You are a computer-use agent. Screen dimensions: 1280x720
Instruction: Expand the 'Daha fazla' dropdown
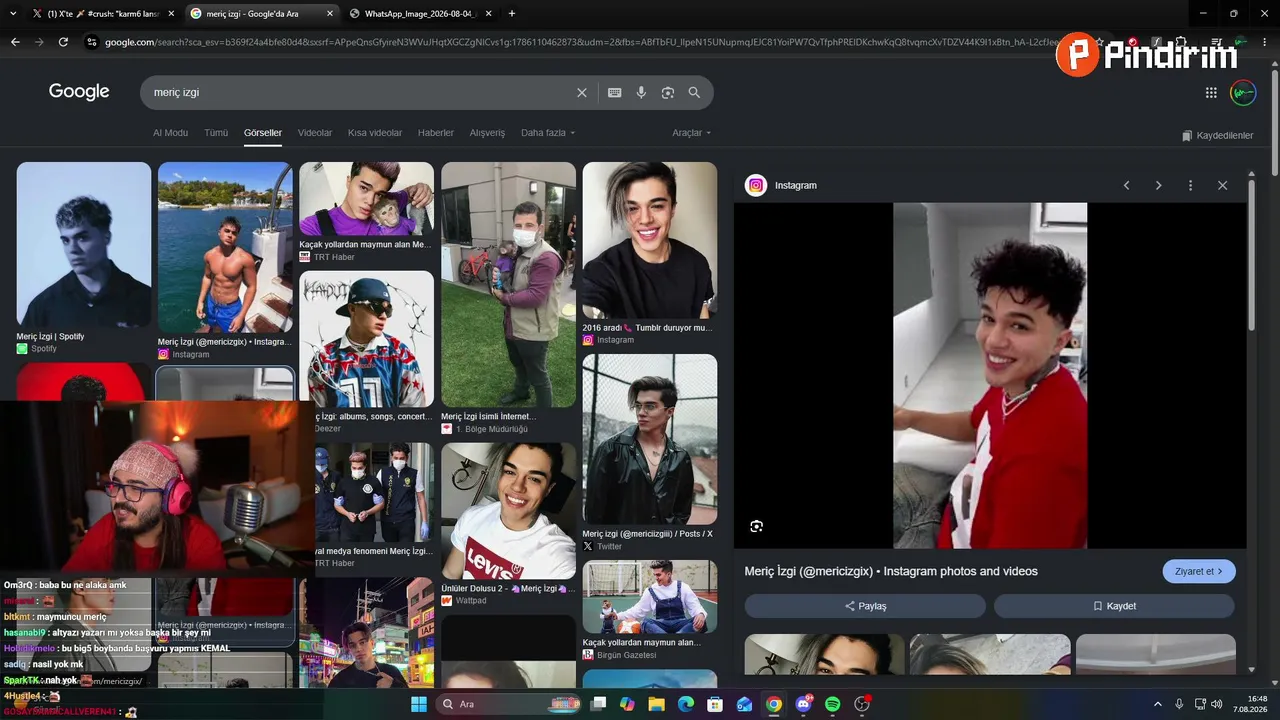(x=548, y=133)
